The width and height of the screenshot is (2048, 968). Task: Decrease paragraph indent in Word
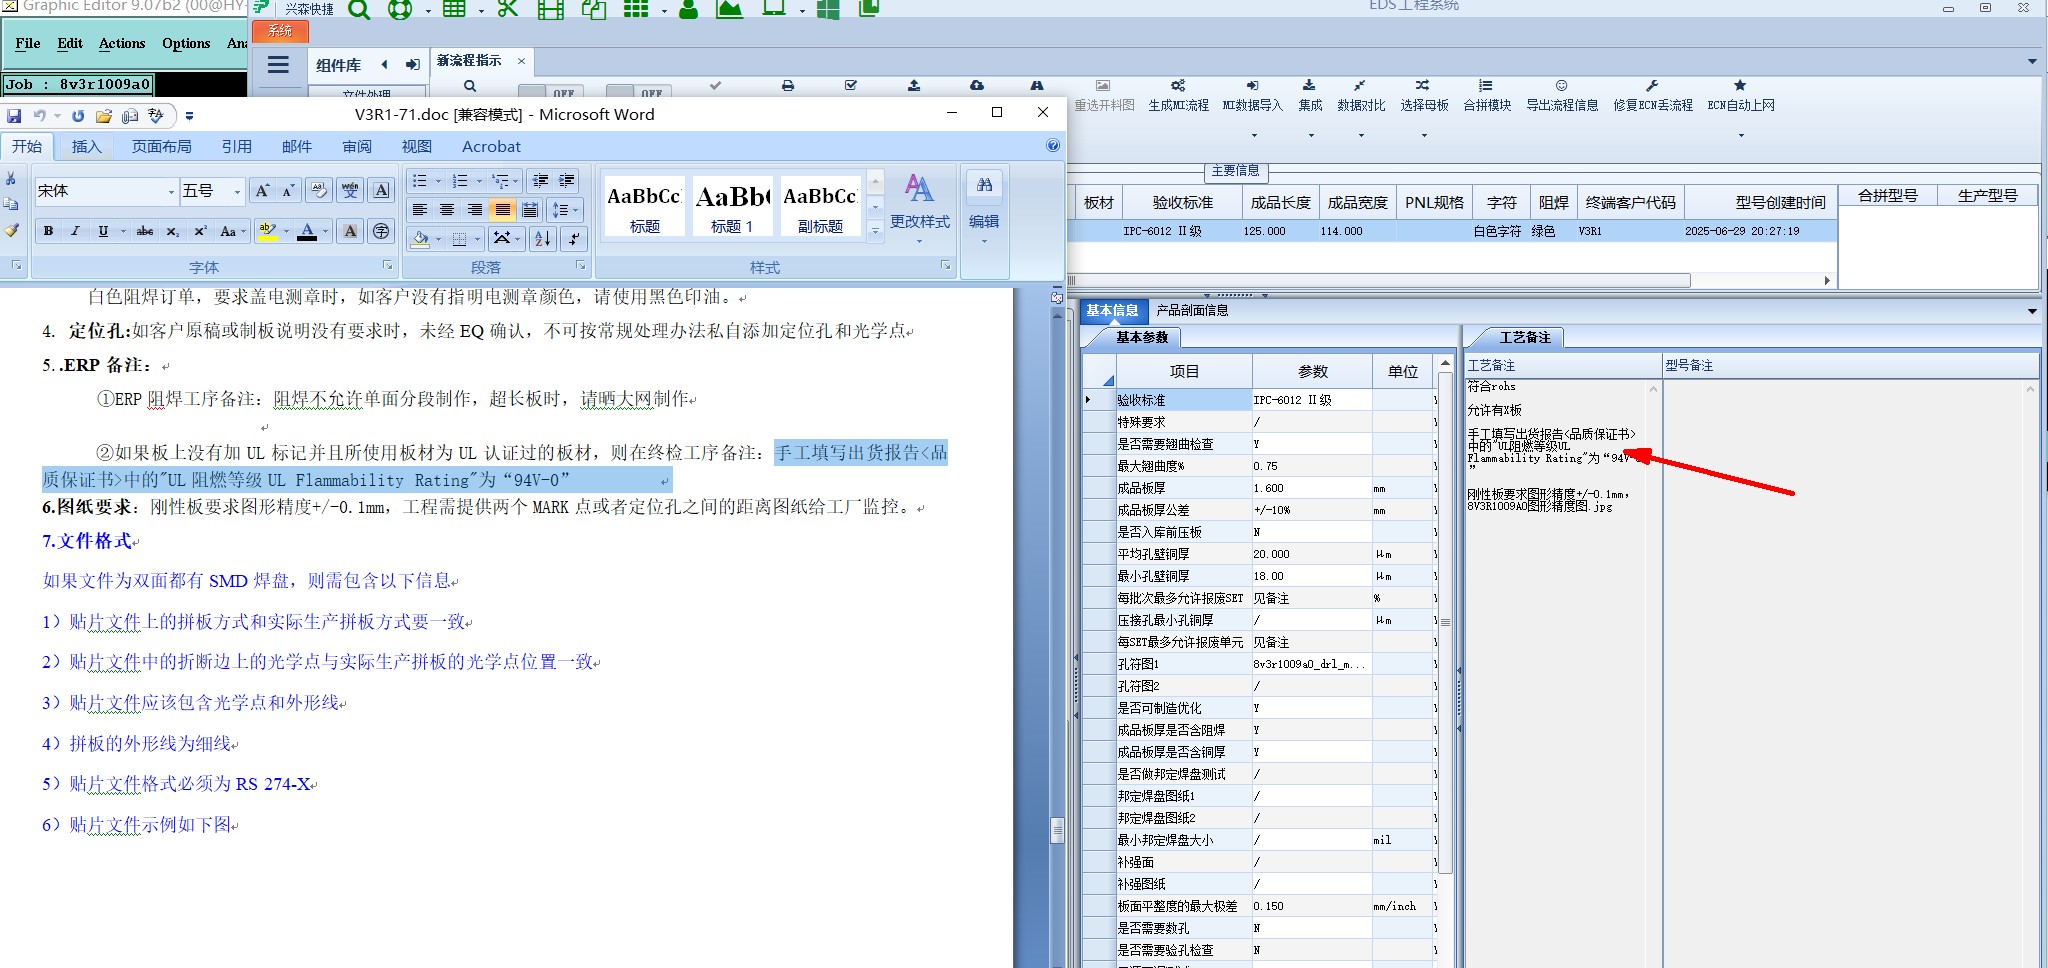[x=541, y=181]
